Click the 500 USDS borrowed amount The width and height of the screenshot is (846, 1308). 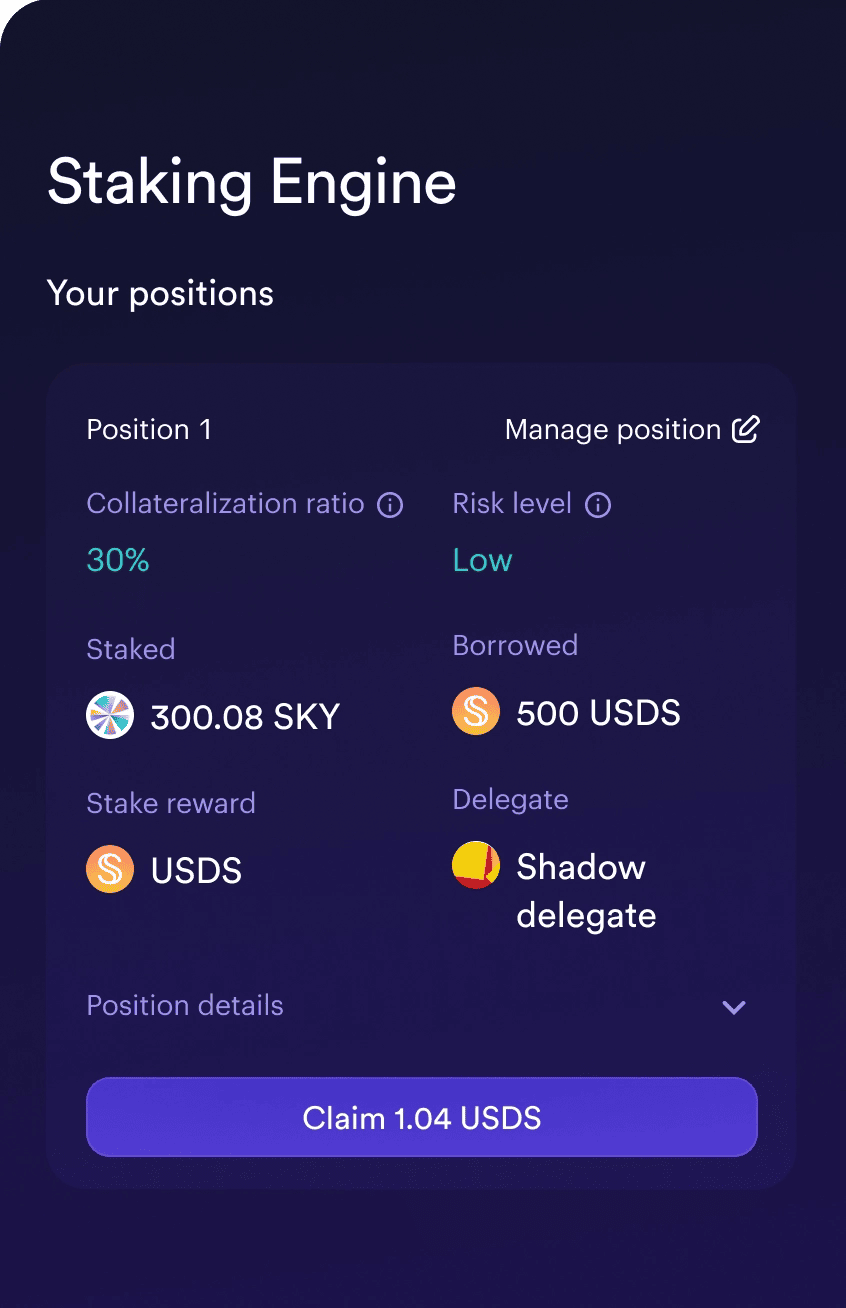[598, 713]
